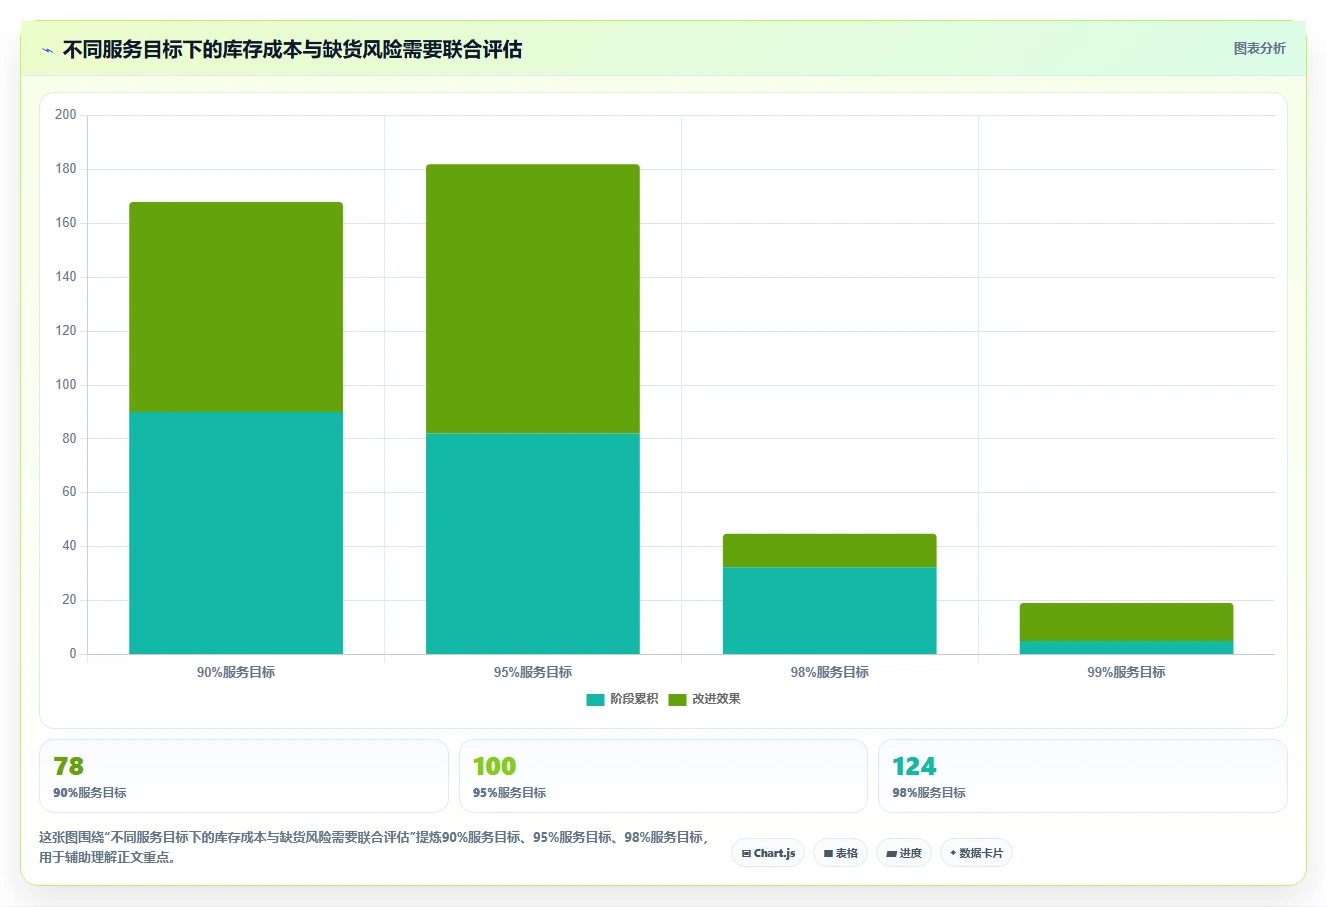Click the y-axis value 20
Screen dimensions: 1327x907
click(69, 600)
